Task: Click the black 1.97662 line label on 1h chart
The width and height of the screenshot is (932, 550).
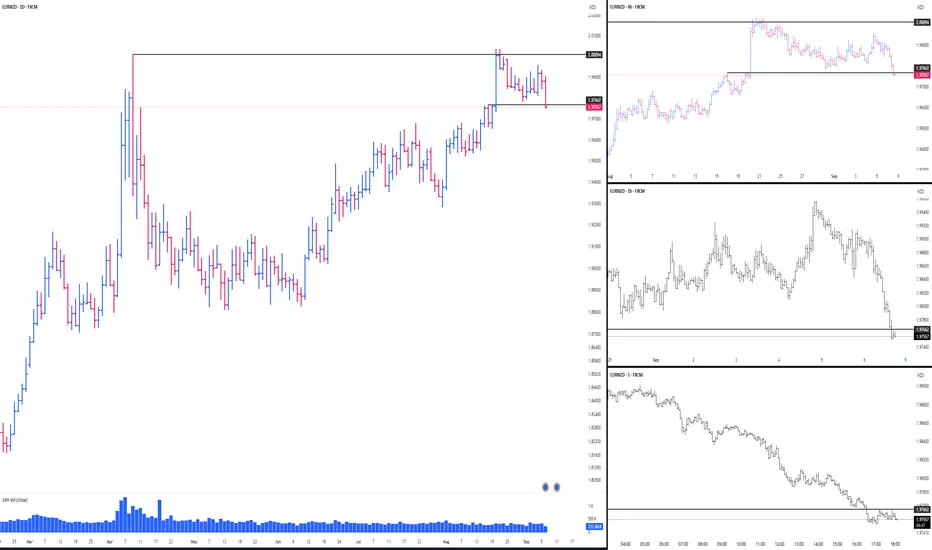Action: [x=922, y=329]
